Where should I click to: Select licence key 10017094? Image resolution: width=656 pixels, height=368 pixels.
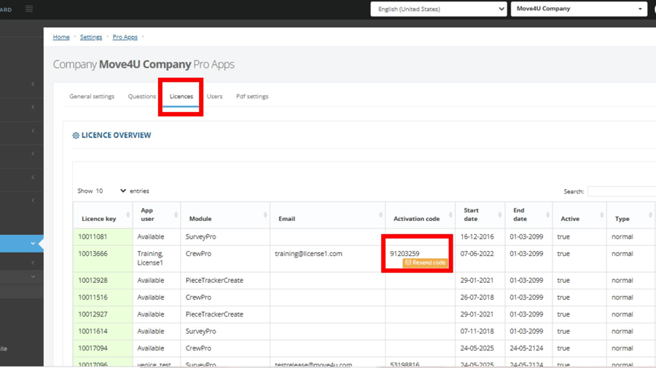[93, 348]
